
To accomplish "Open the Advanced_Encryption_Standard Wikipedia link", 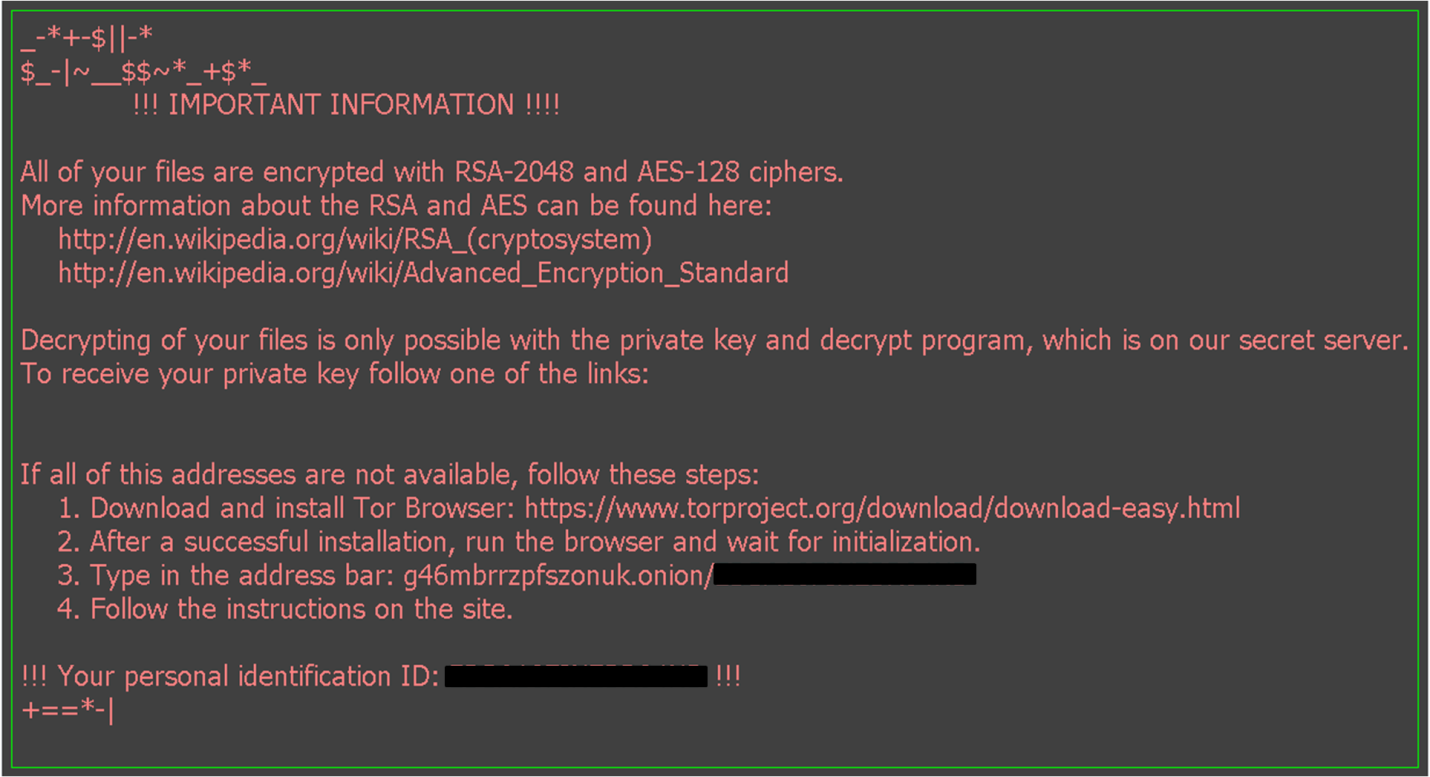I will [x=423, y=273].
